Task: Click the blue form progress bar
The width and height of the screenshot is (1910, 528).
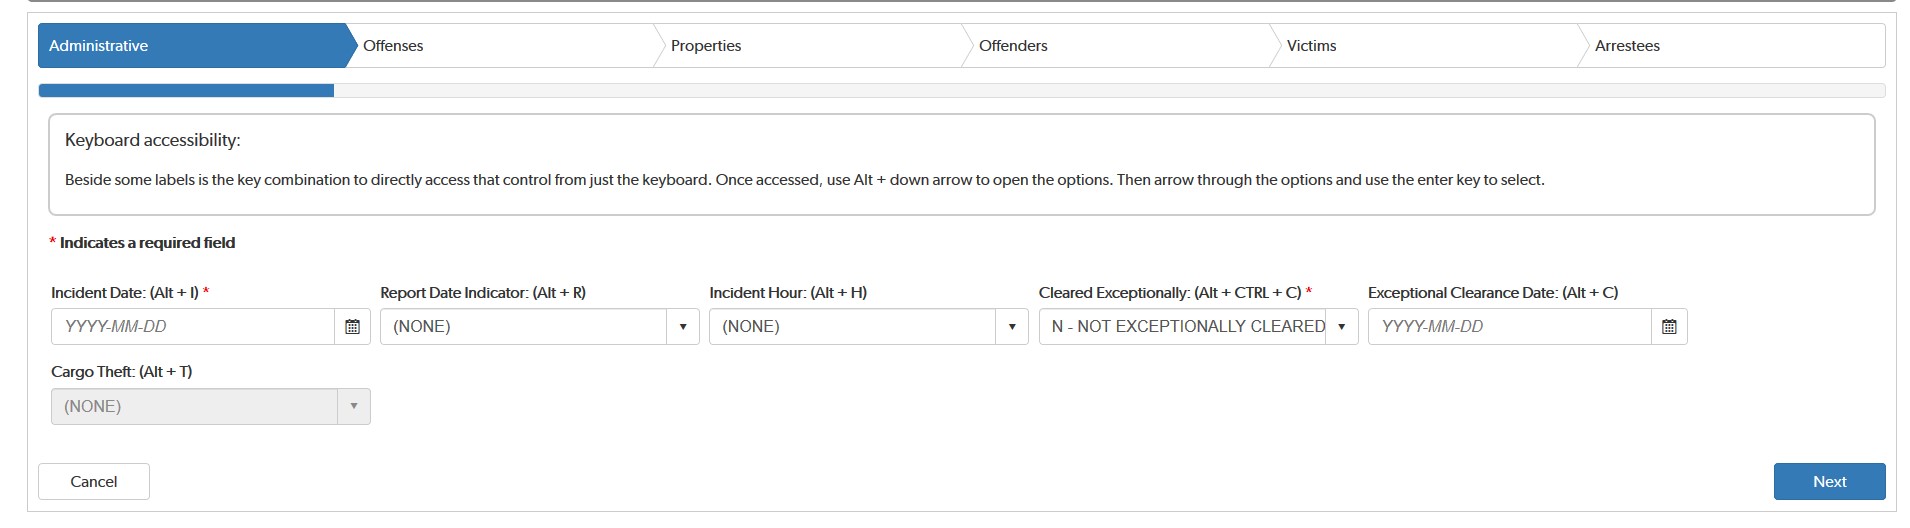Action: 186,91
